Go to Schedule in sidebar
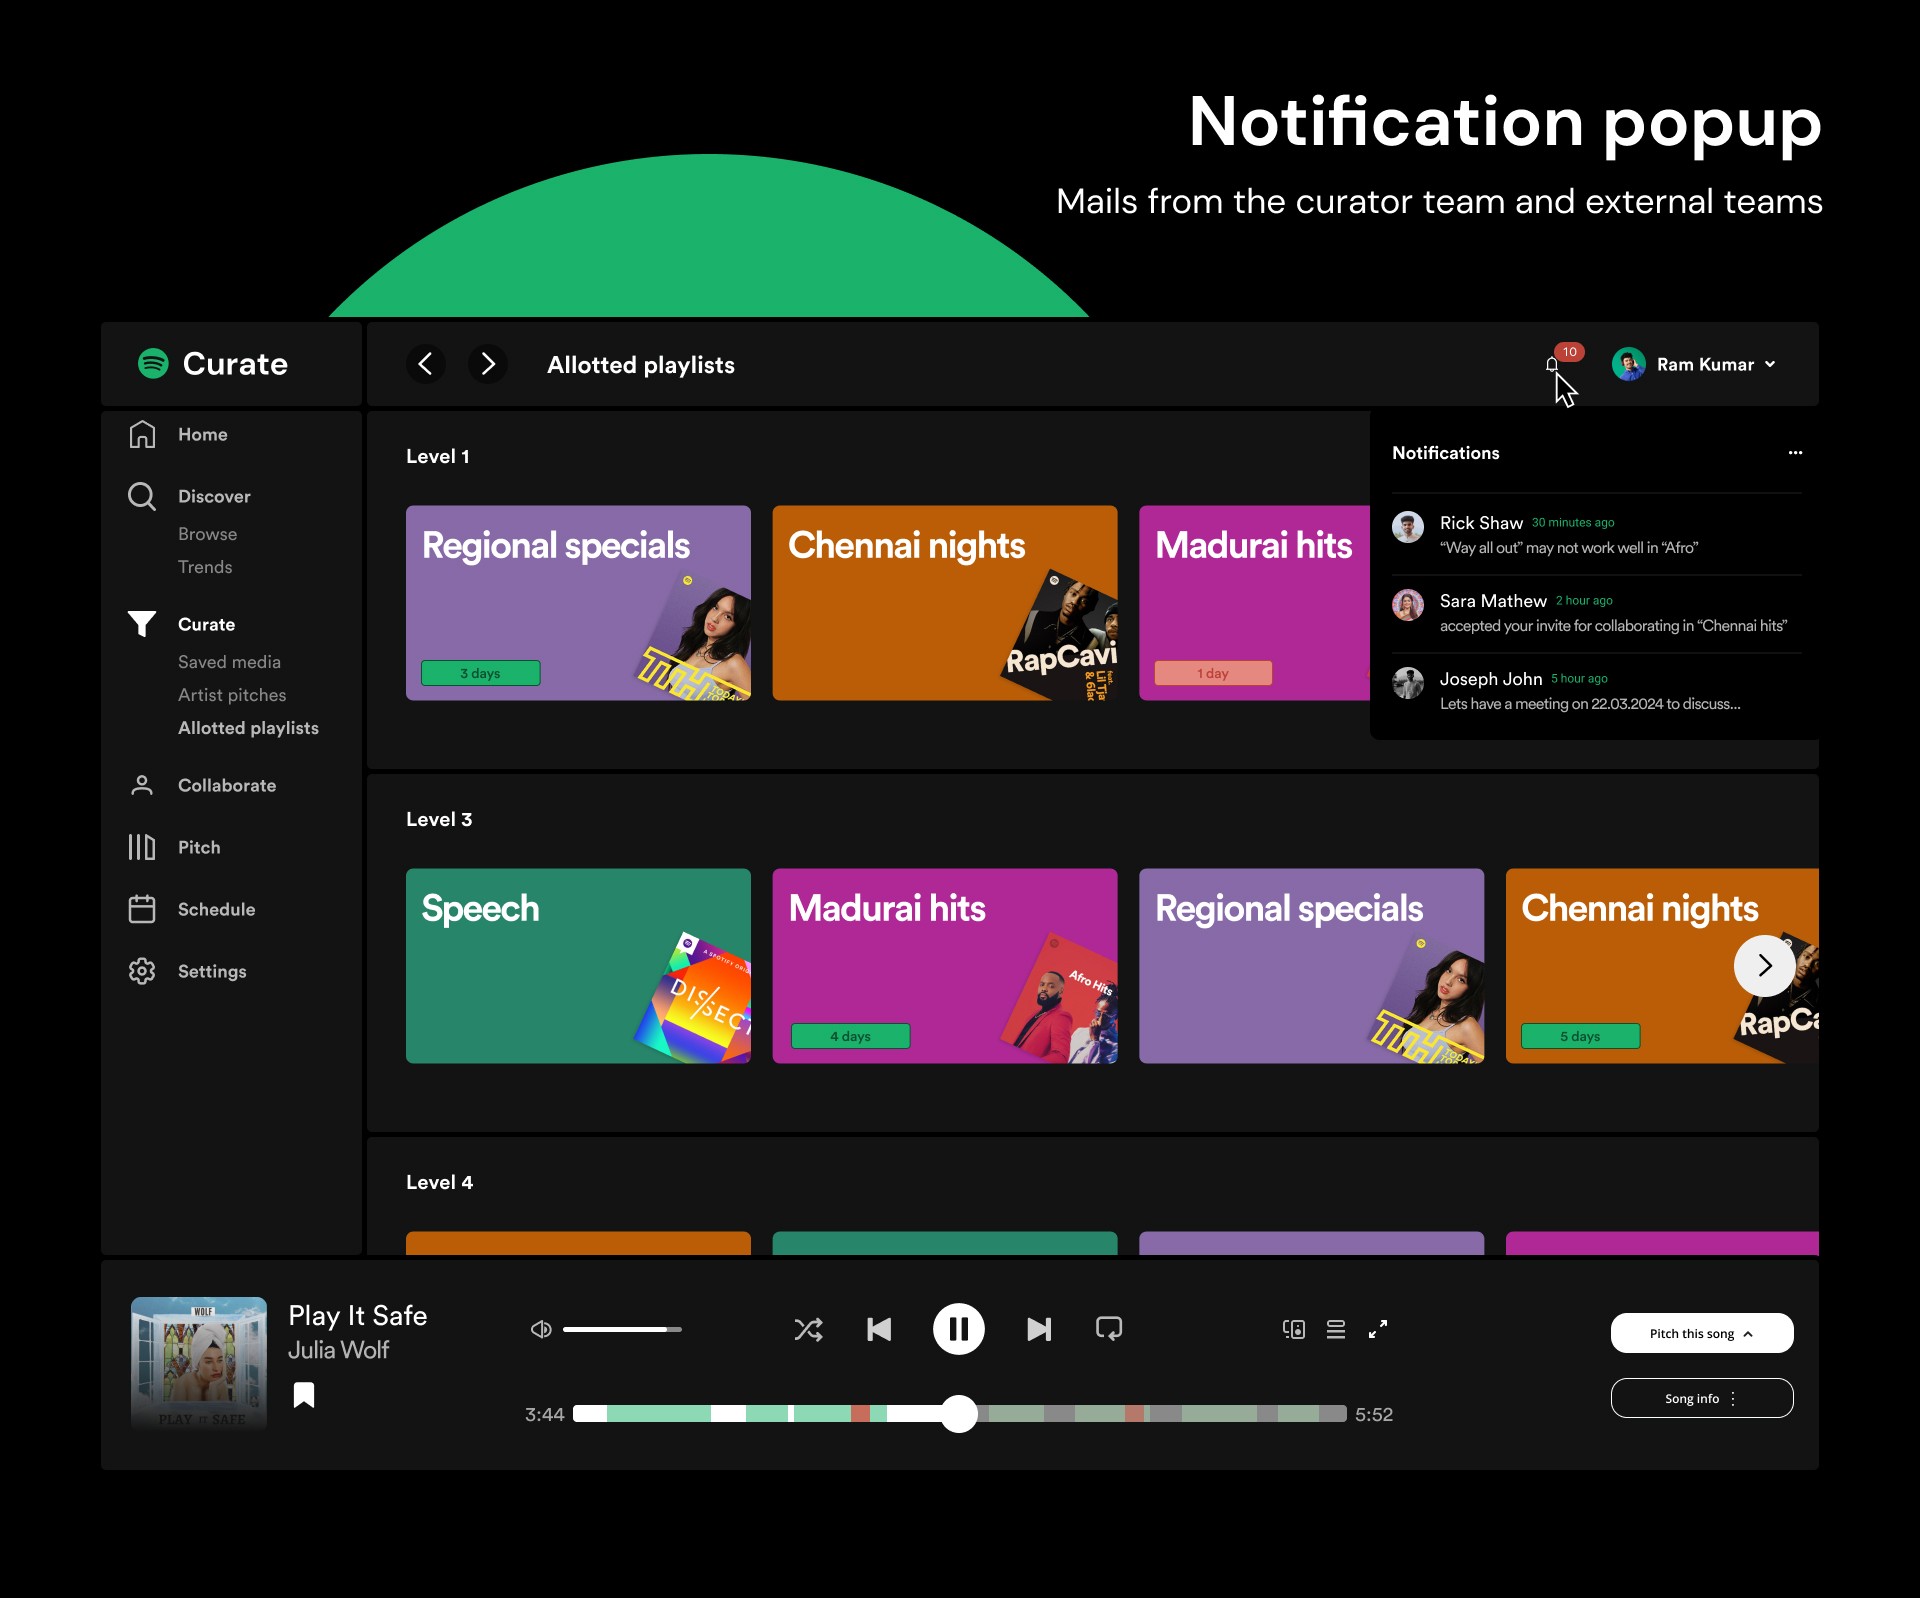The height and width of the screenshot is (1598, 1920). (216, 909)
